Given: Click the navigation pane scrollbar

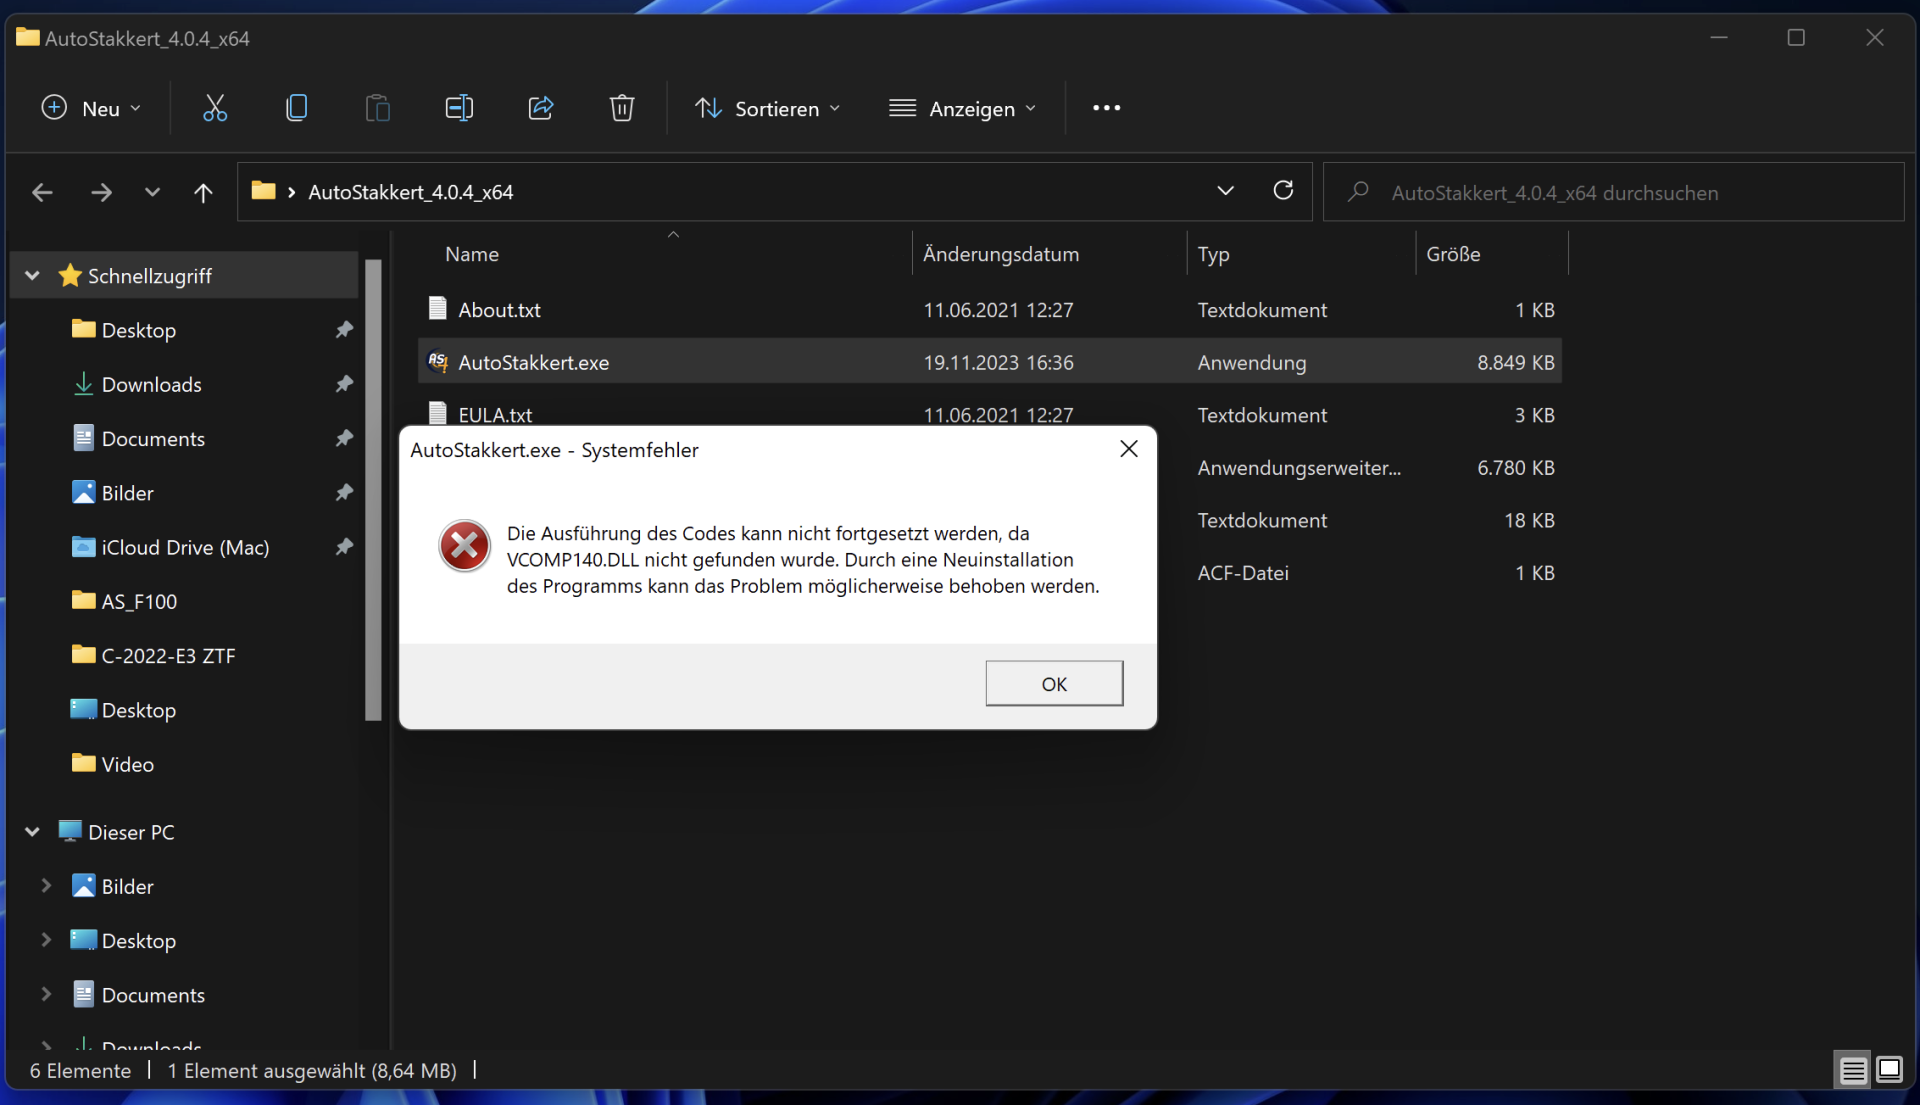Looking at the screenshot, I should pyautogui.click(x=373, y=490).
